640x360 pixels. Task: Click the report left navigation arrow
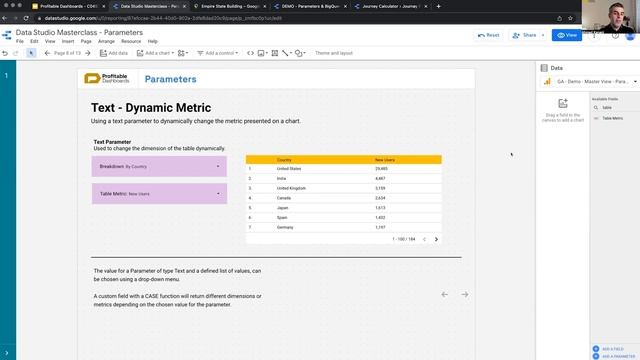[x=444, y=294]
